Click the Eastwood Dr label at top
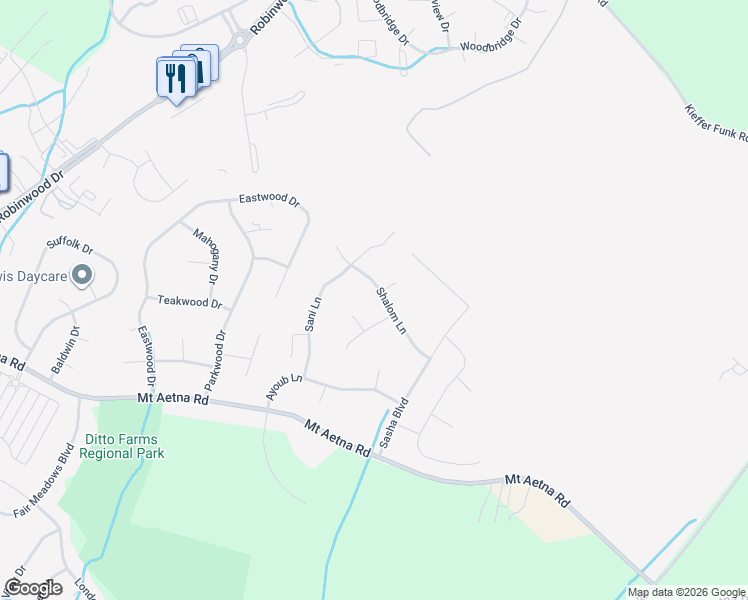The image size is (748, 600). tap(270, 199)
